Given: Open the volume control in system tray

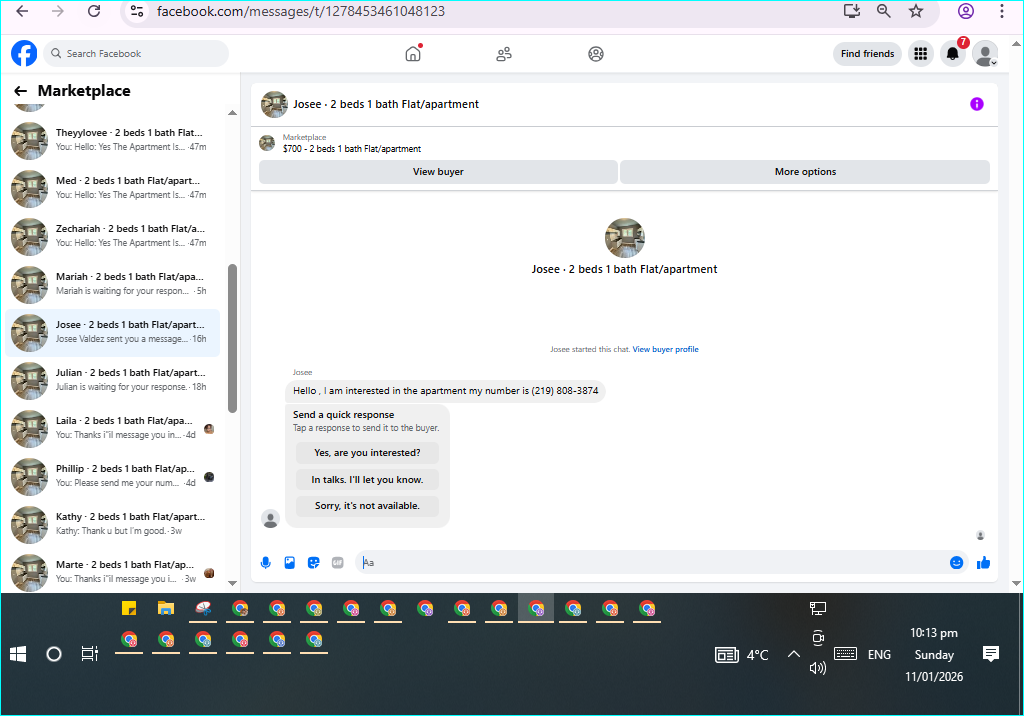Looking at the screenshot, I should point(817,668).
